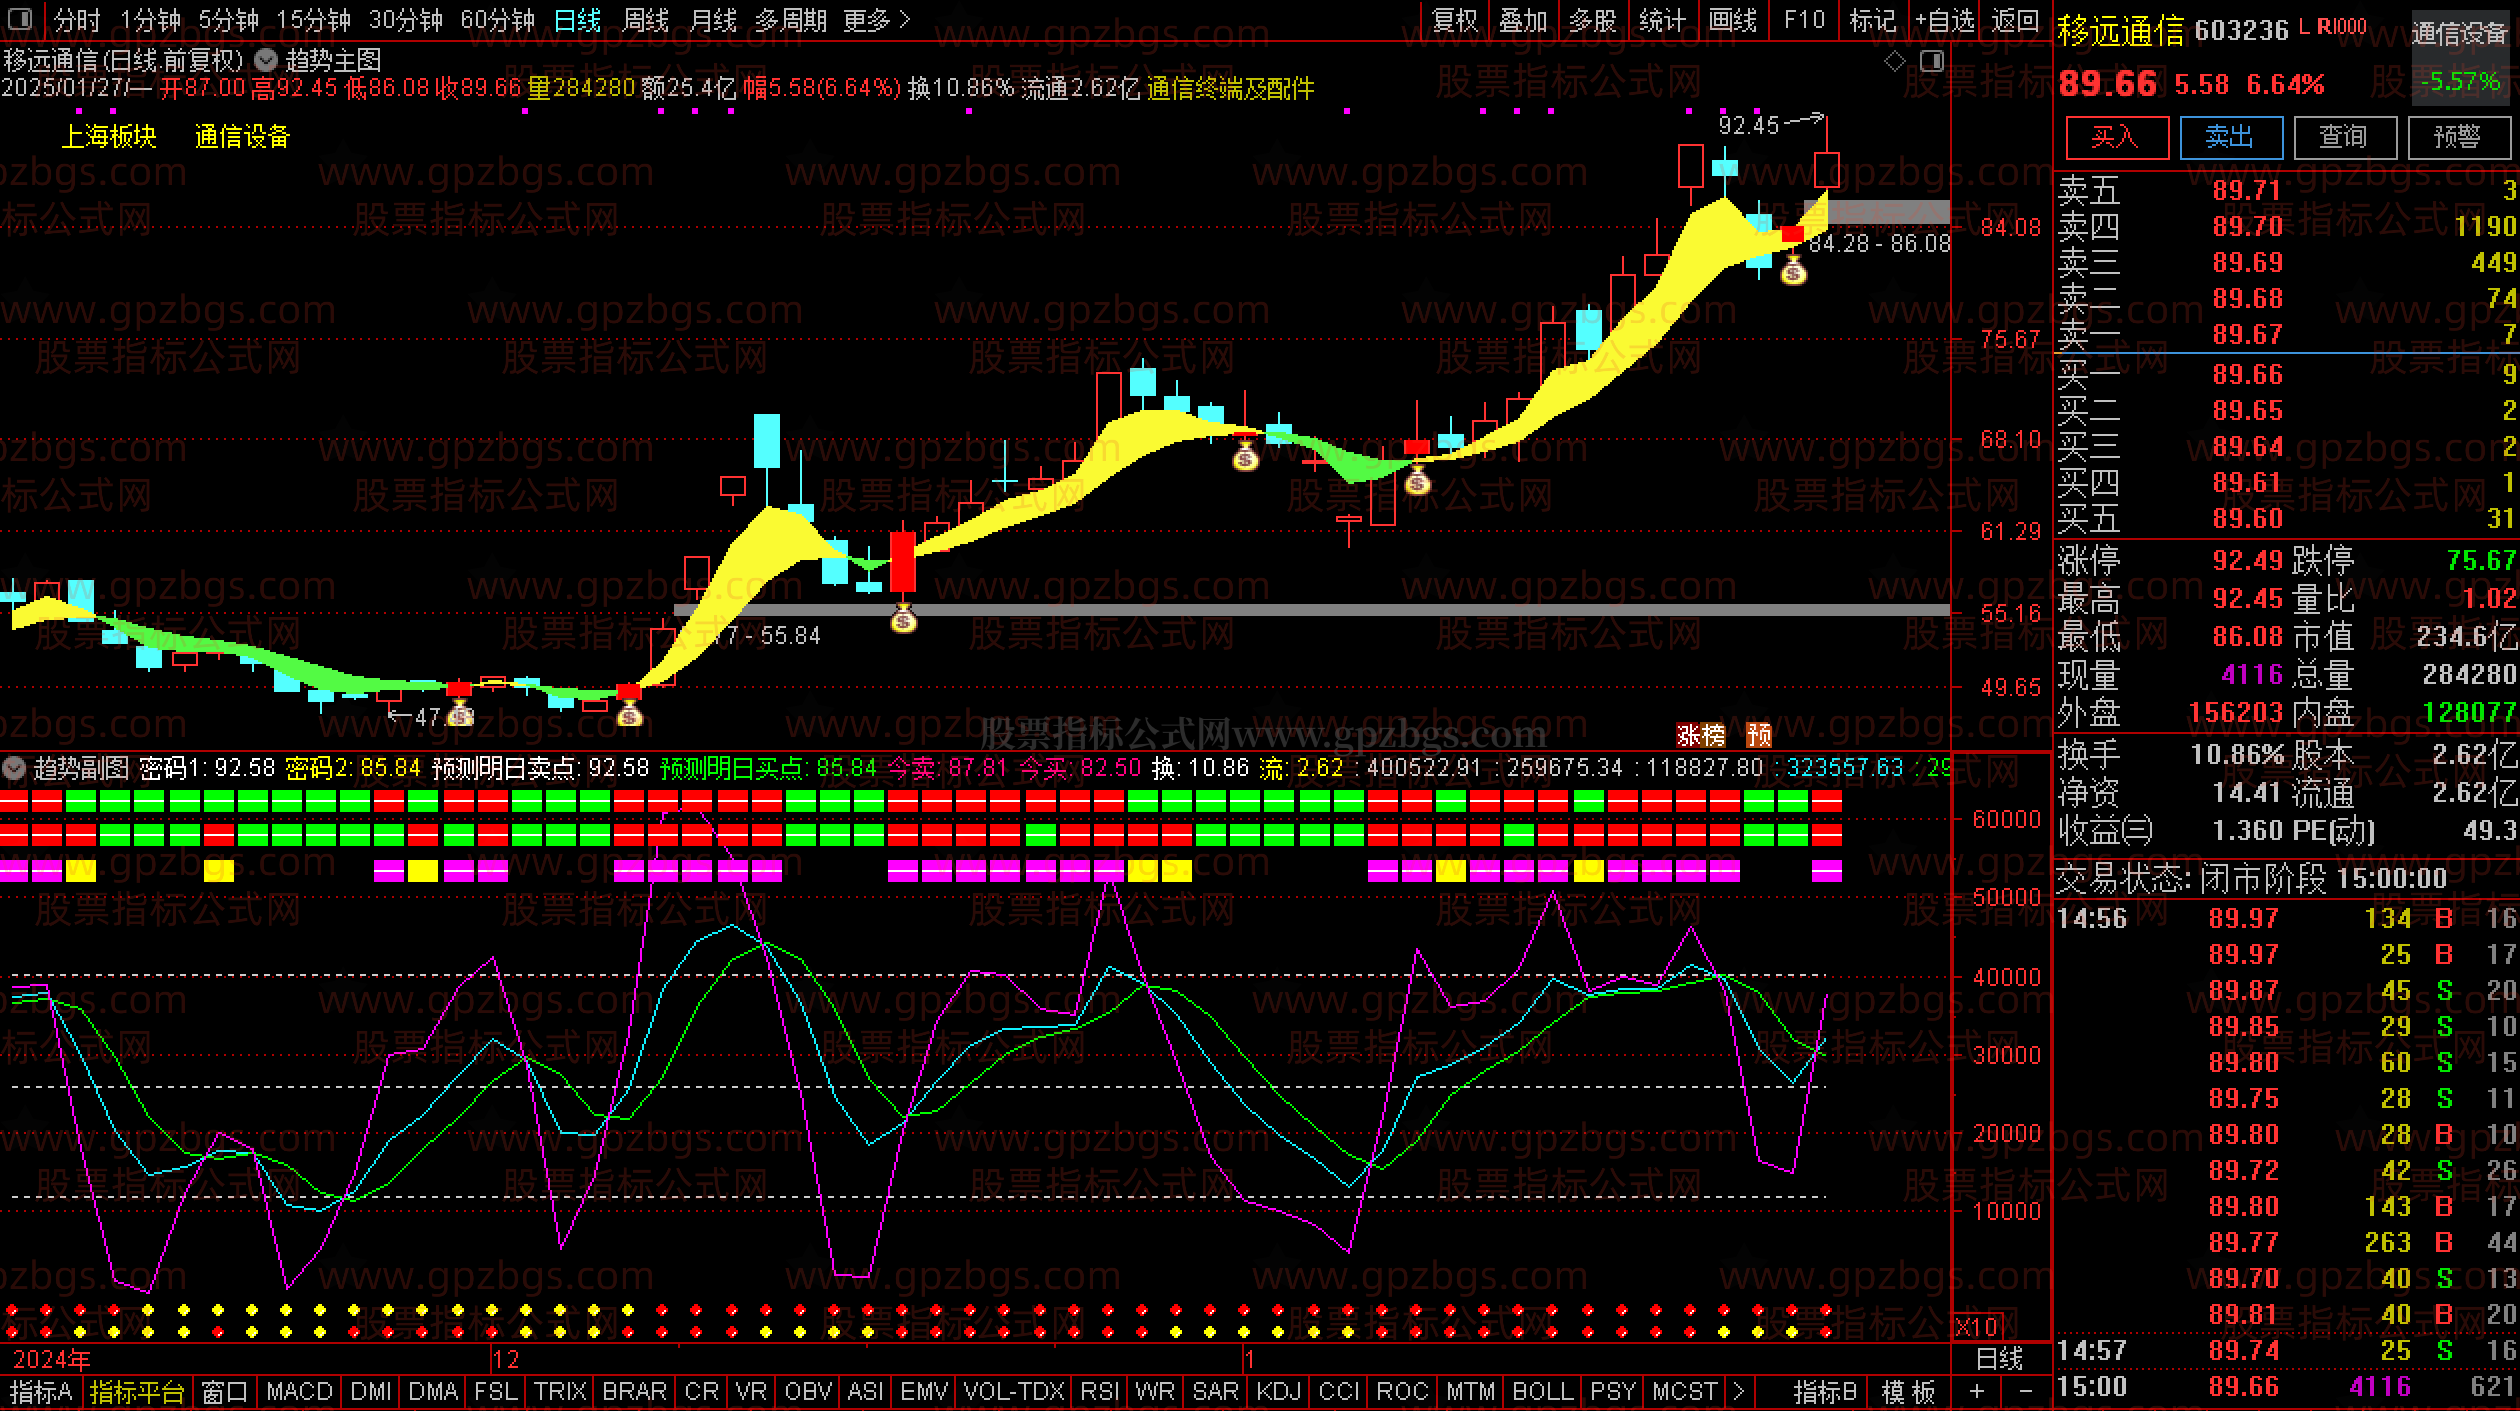Image resolution: width=2520 pixels, height=1411 pixels.
Task: Show more indicators via the > arrow after MCST
Action: 1738,1391
